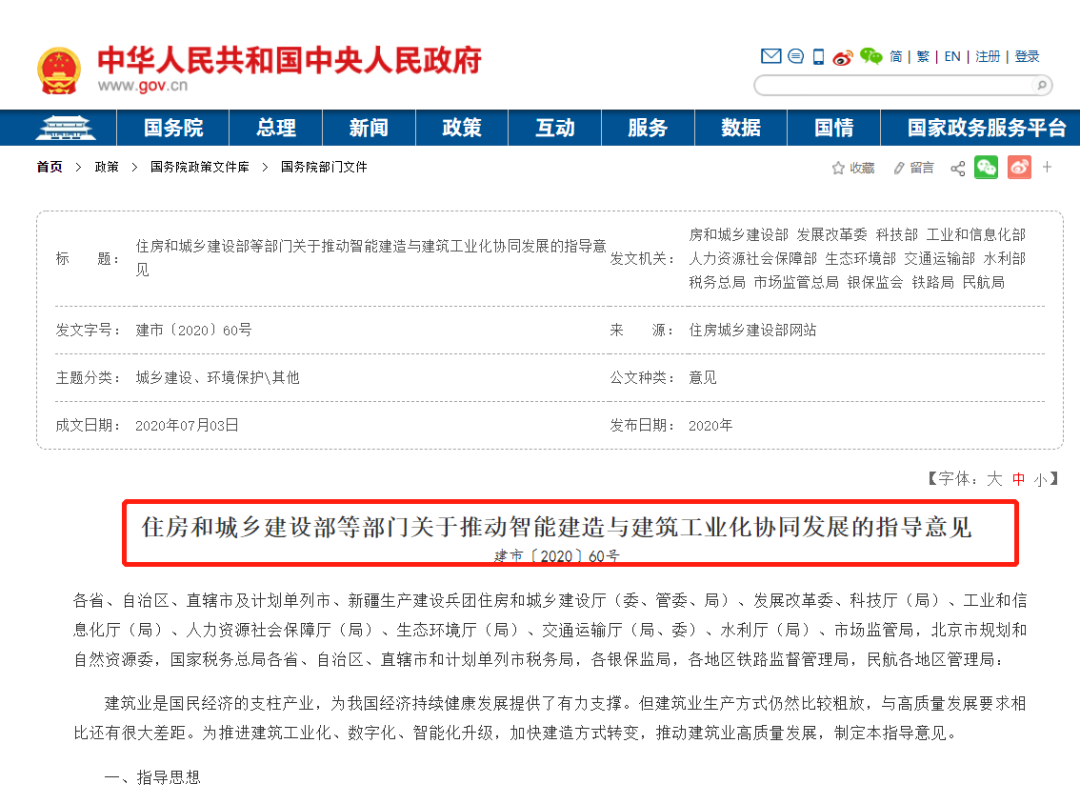The height and width of the screenshot is (804, 1080).
Task: Open the 新闻 navigation tab
Action: 368,127
